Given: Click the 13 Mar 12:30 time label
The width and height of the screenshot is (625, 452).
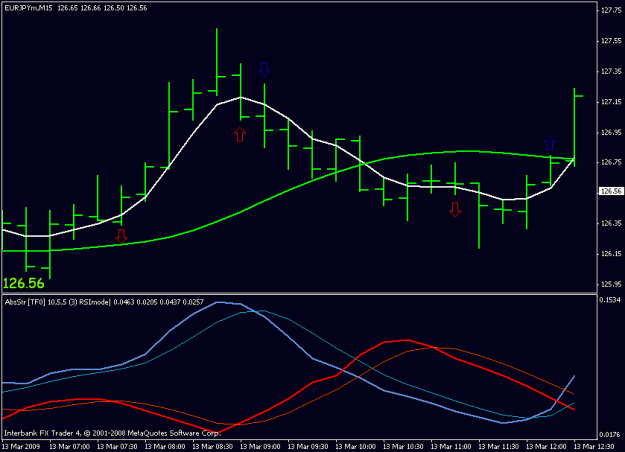Looking at the screenshot, I should pyautogui.click(x=594, y=446).
